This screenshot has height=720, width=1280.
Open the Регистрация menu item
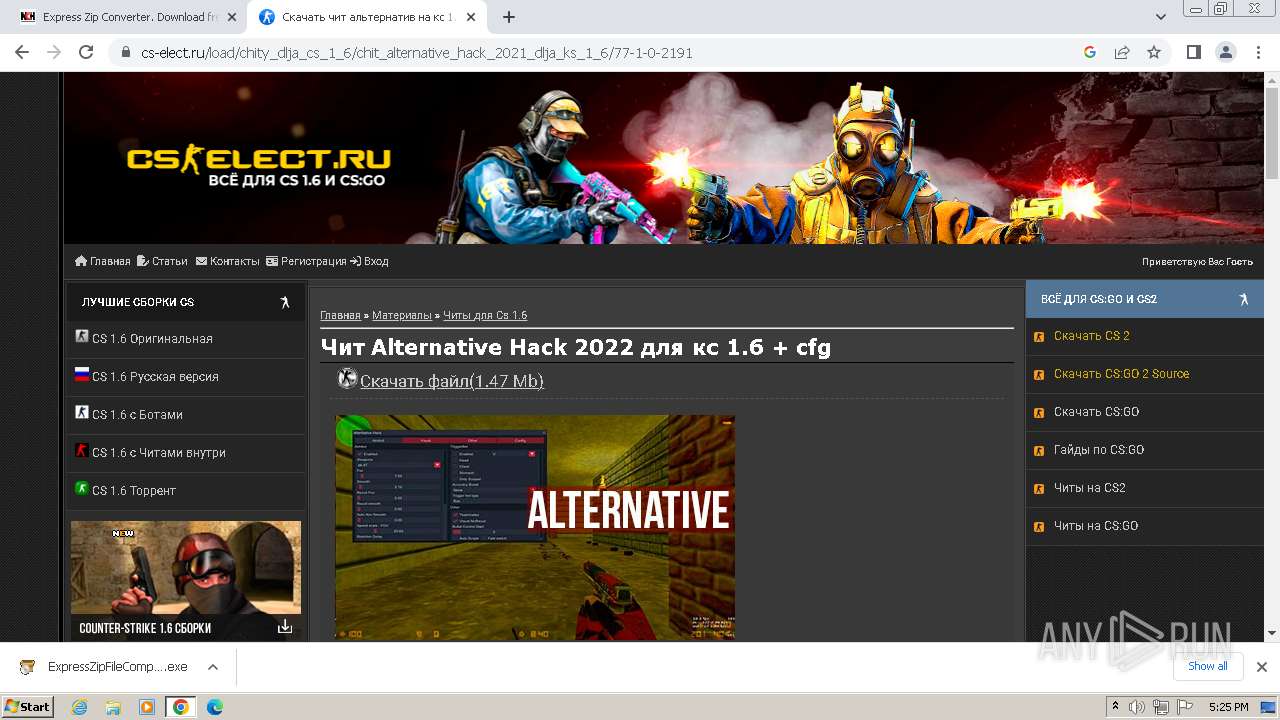[x=306, y=261]
